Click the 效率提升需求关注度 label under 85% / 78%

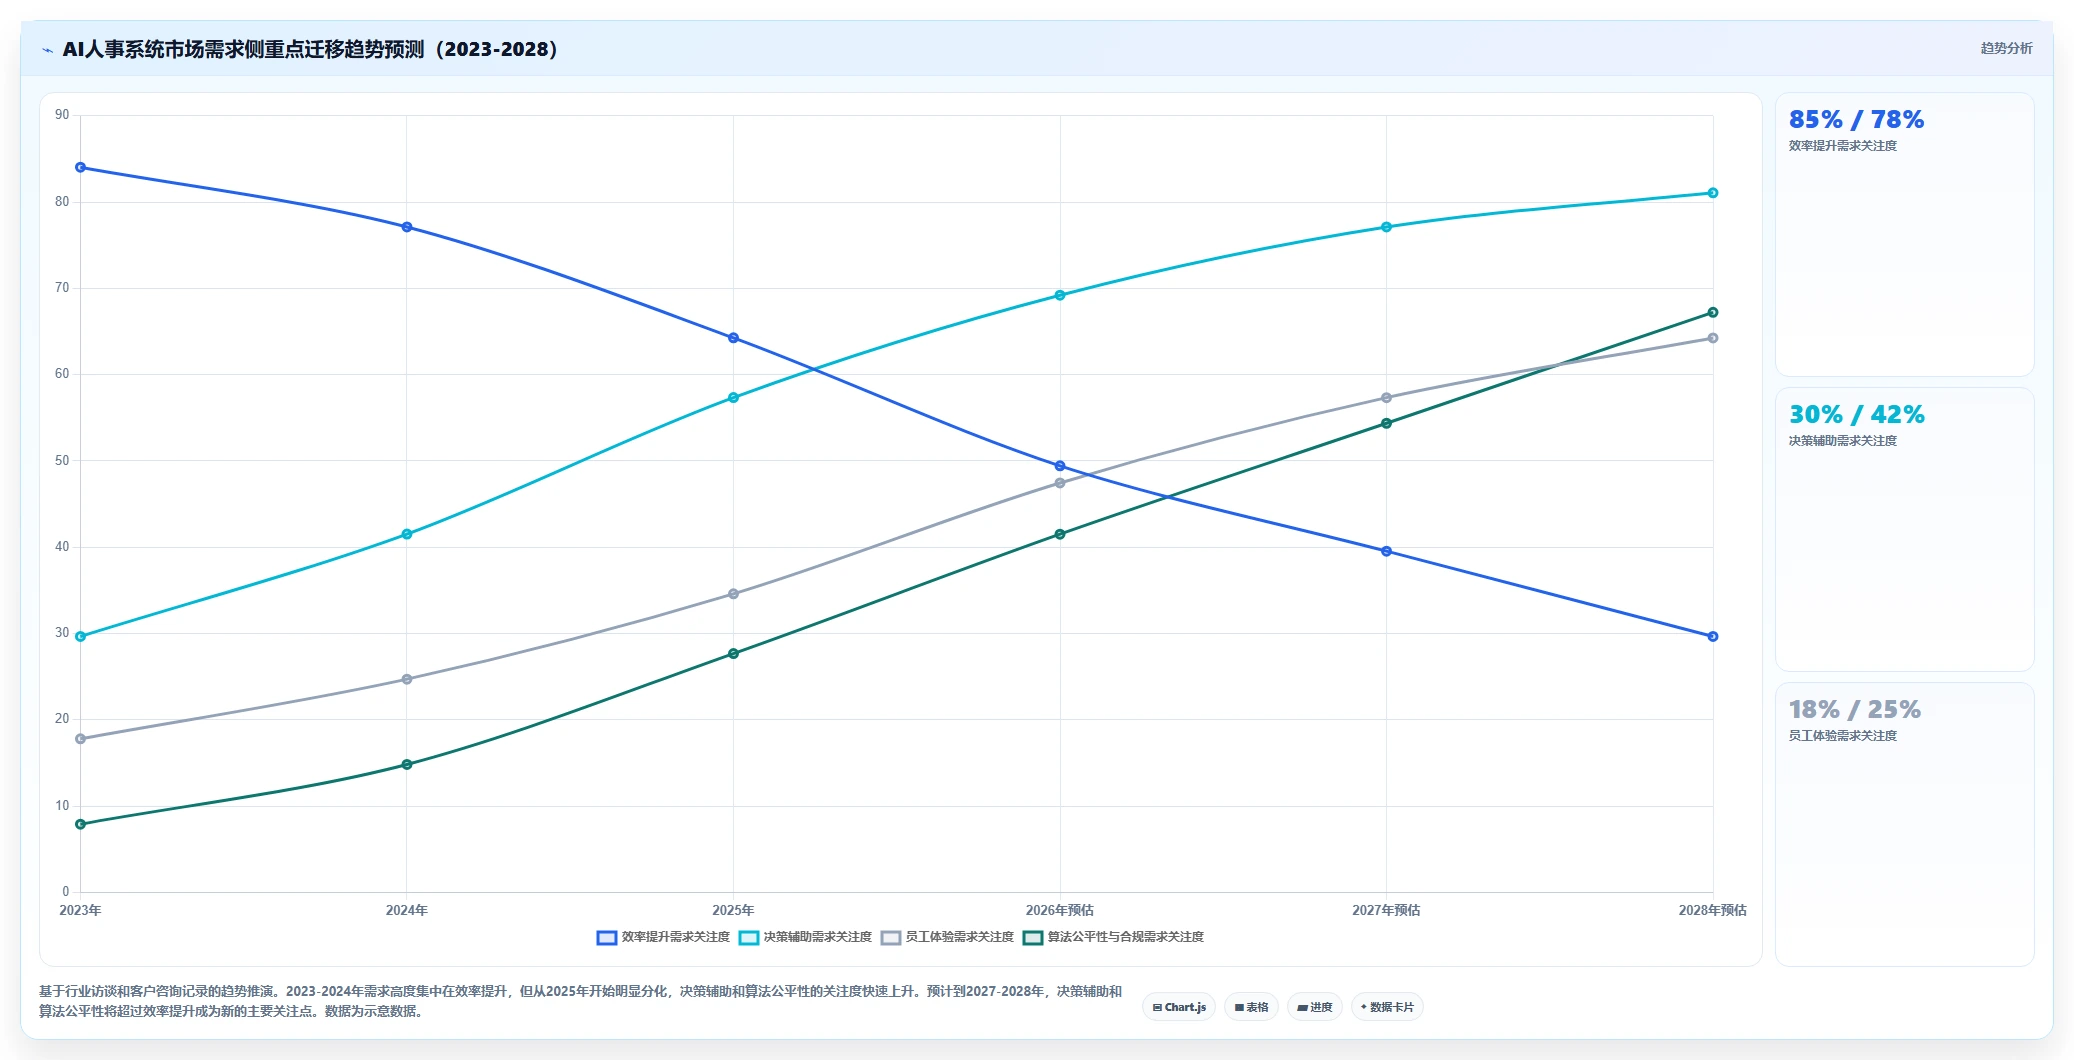pos(1843,146)
